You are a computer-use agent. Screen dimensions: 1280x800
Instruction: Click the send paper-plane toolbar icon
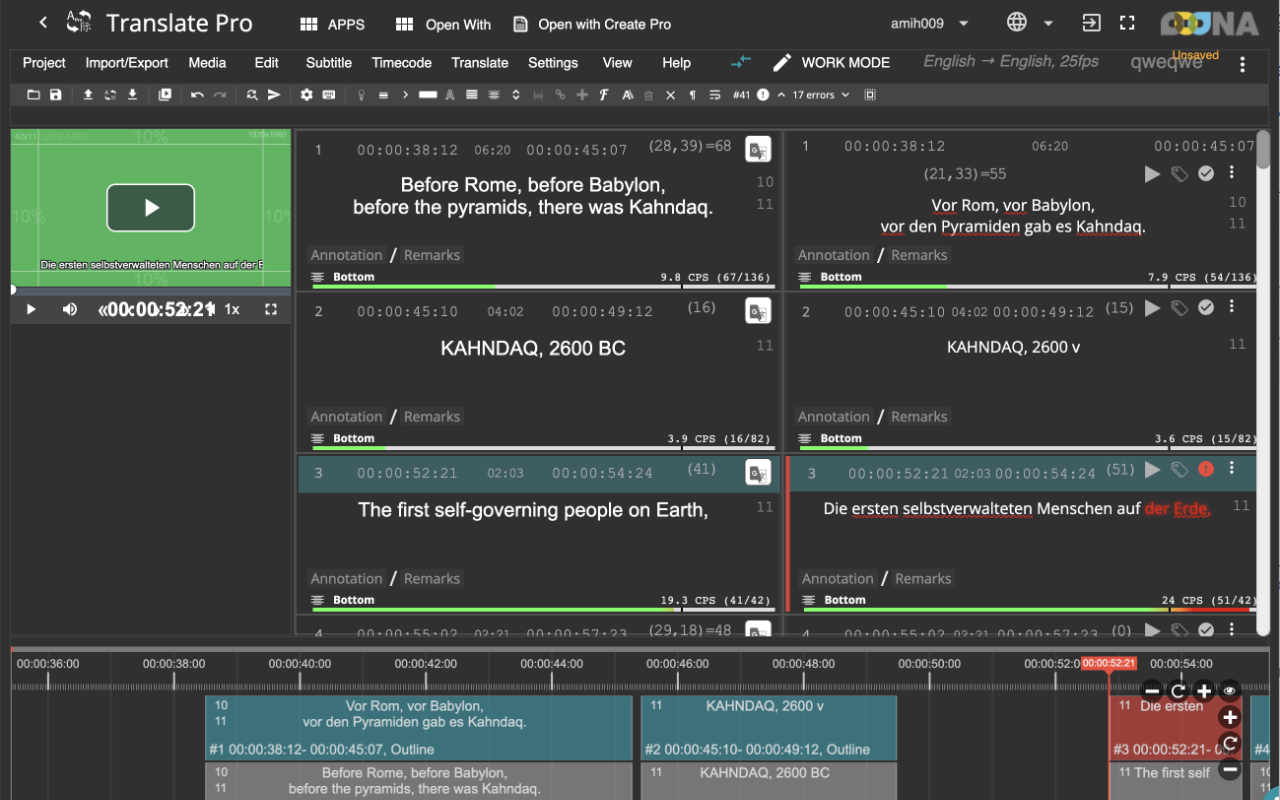pyautogui.click(x=274, y=95)
